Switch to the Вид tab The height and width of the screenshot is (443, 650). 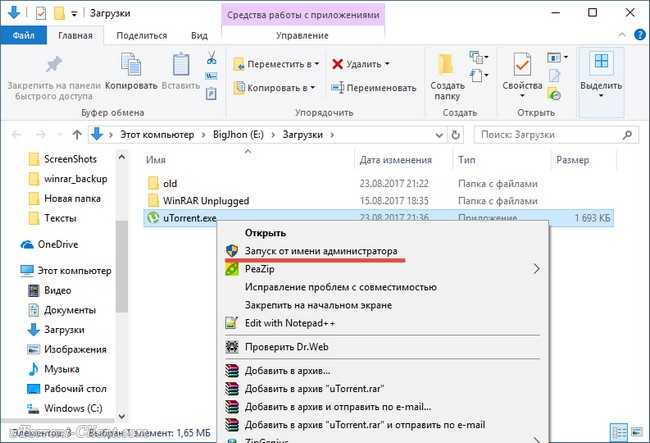(199, 36)
